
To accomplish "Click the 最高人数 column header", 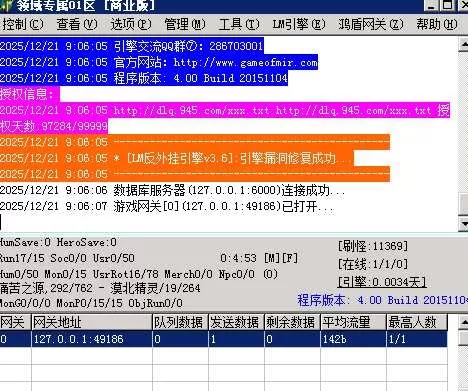I will coord(417,322).
